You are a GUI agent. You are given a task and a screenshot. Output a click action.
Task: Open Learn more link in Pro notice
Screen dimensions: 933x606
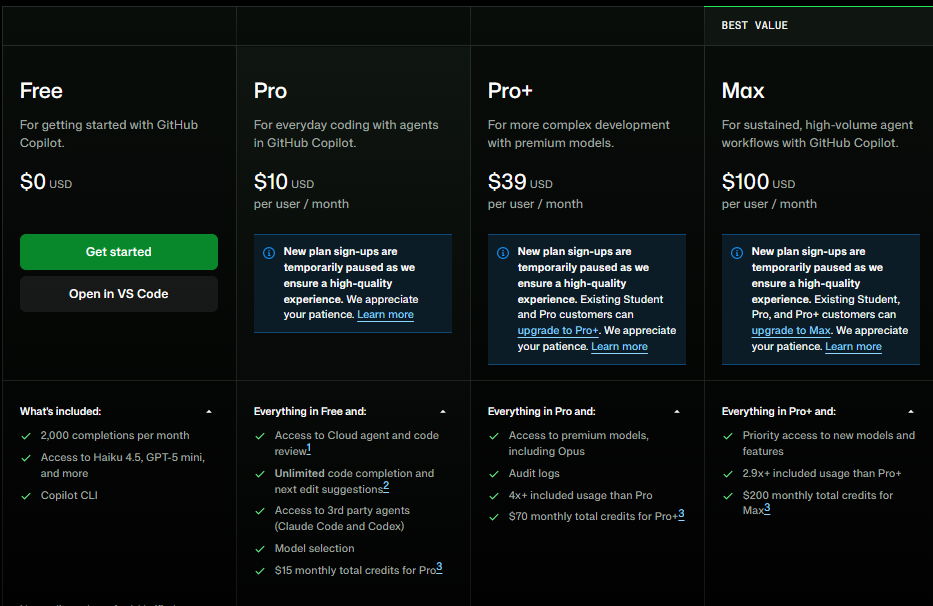coord(385,314)
